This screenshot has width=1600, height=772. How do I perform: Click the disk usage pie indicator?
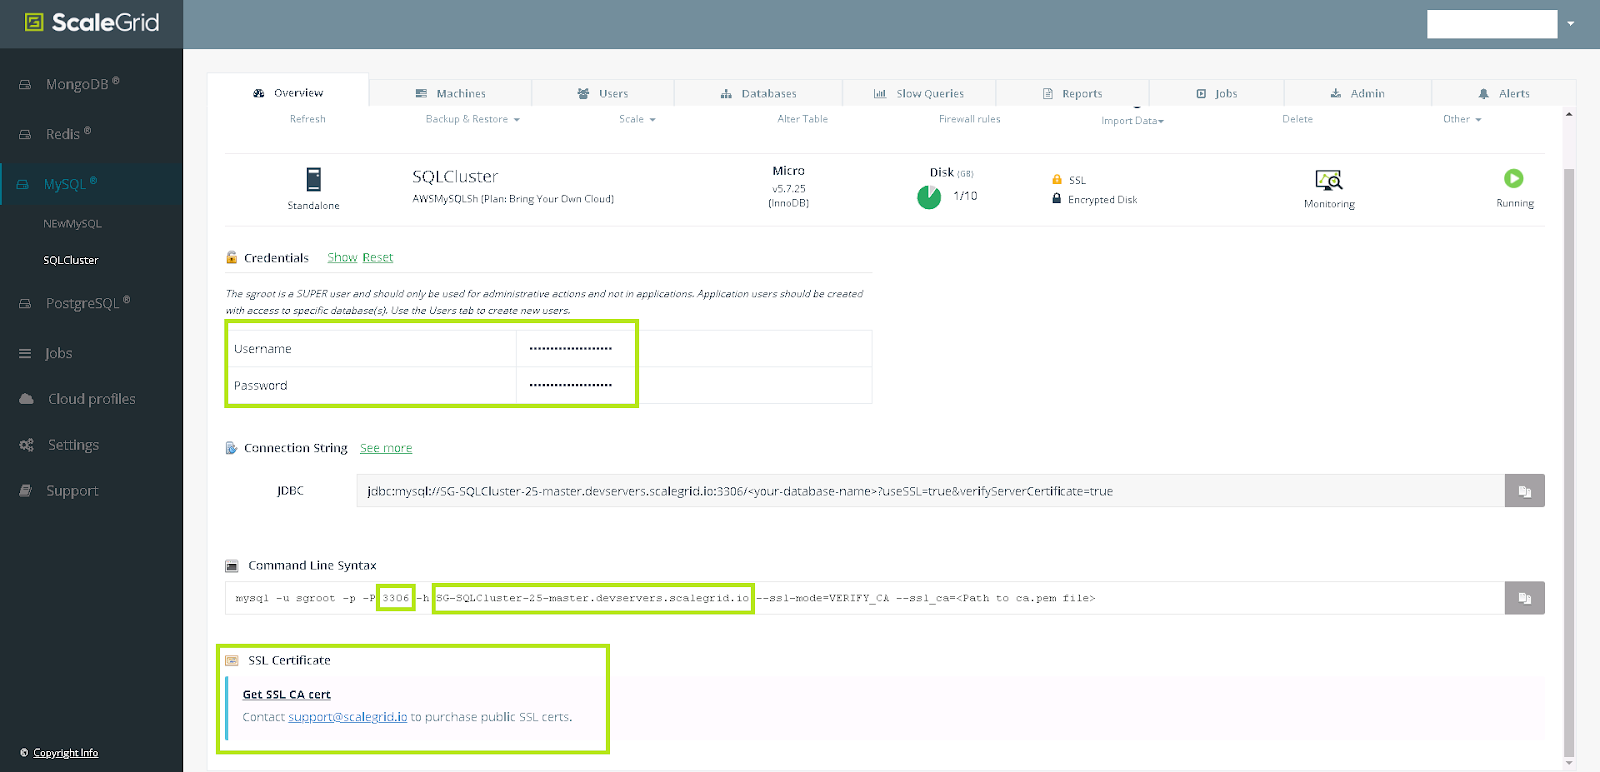coord(929,197)
